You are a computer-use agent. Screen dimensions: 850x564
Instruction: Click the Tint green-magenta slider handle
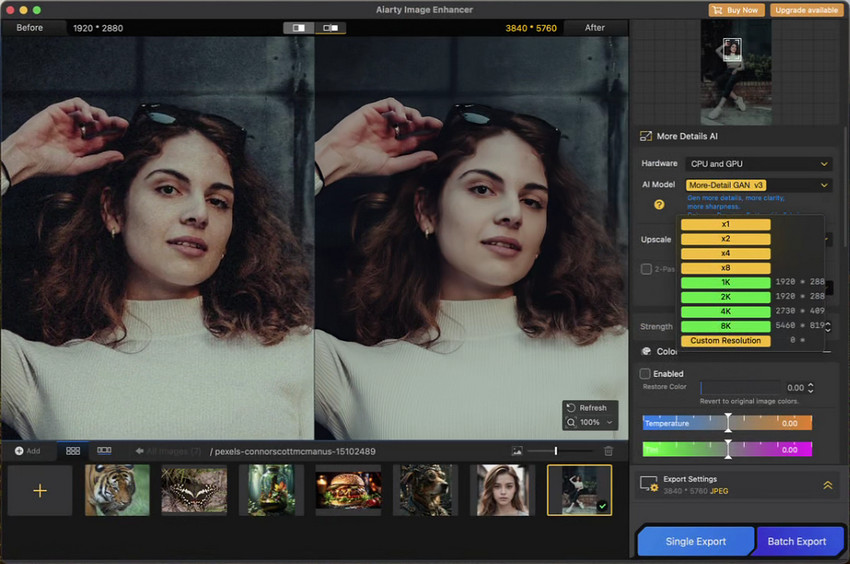pos(728,449)
